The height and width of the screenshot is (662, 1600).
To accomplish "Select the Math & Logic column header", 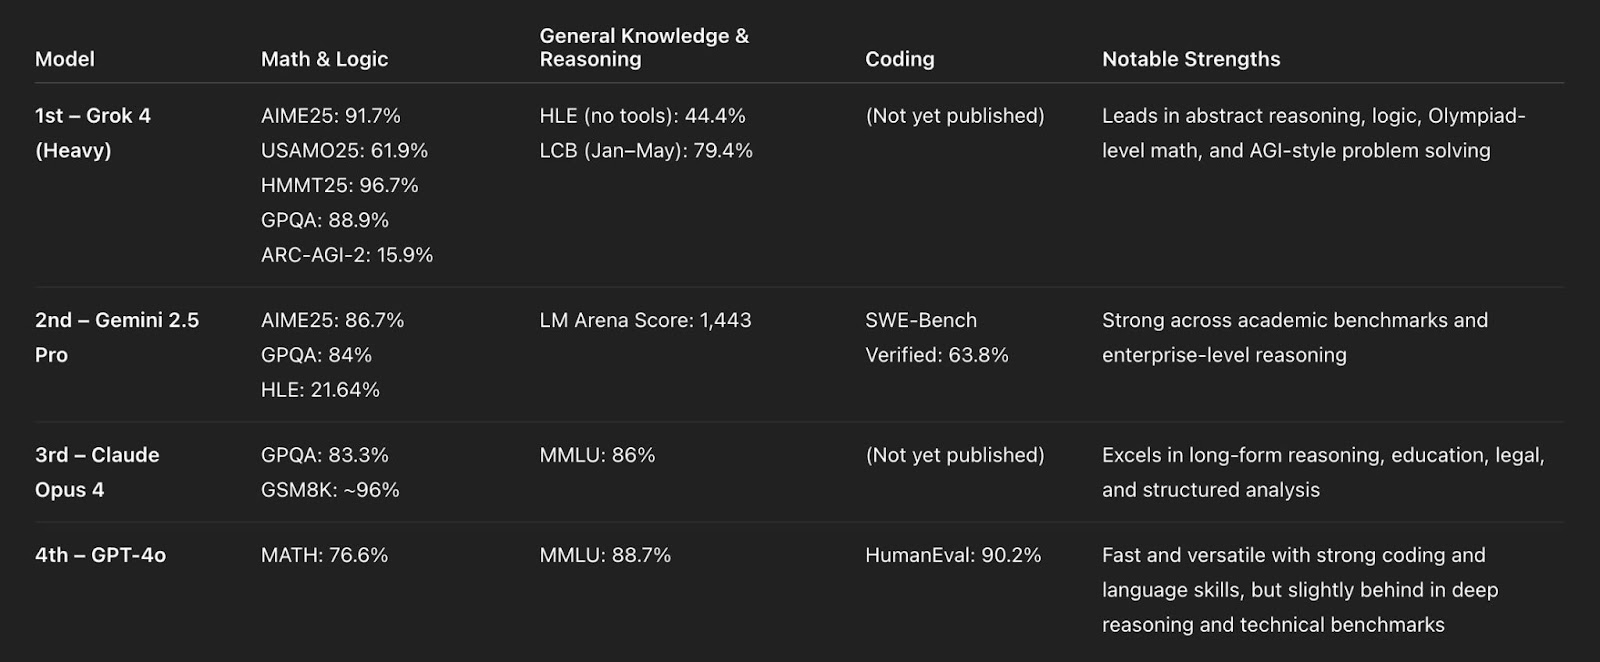I will tap(324, 59).
